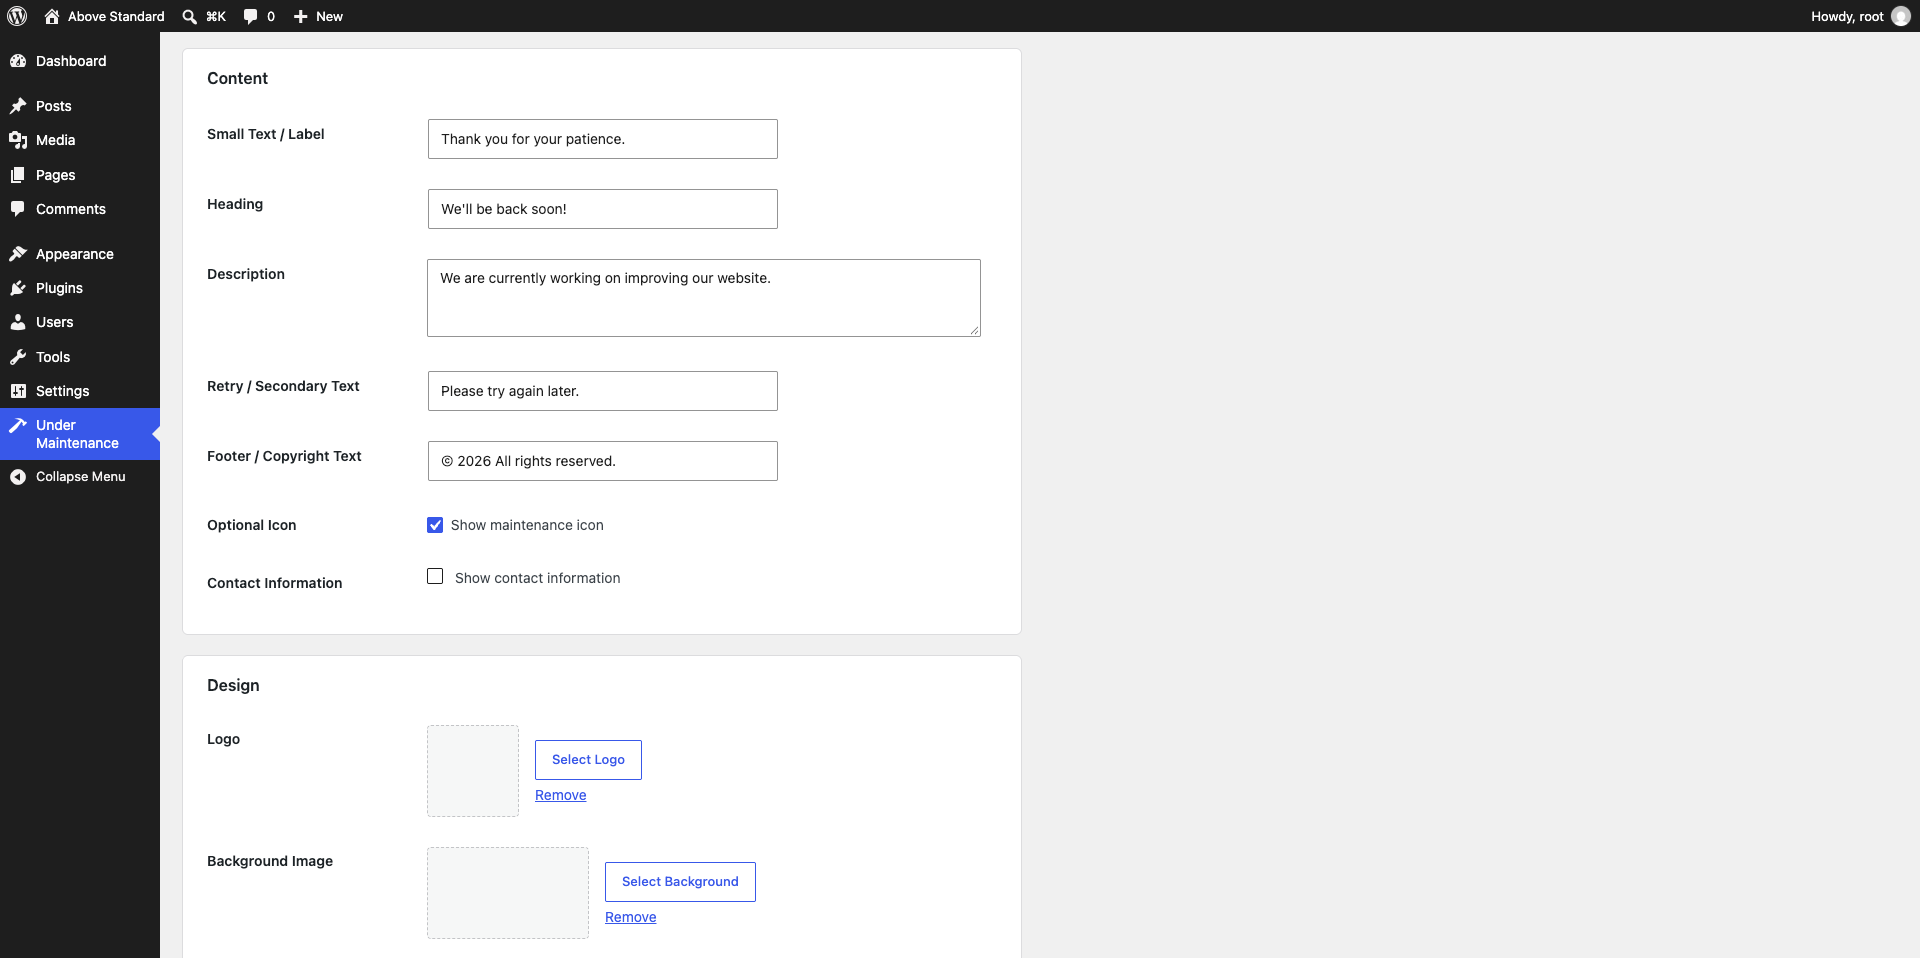Click the Background Image preview placeholder
This screenshot has width=1920, height=958.
508,893
